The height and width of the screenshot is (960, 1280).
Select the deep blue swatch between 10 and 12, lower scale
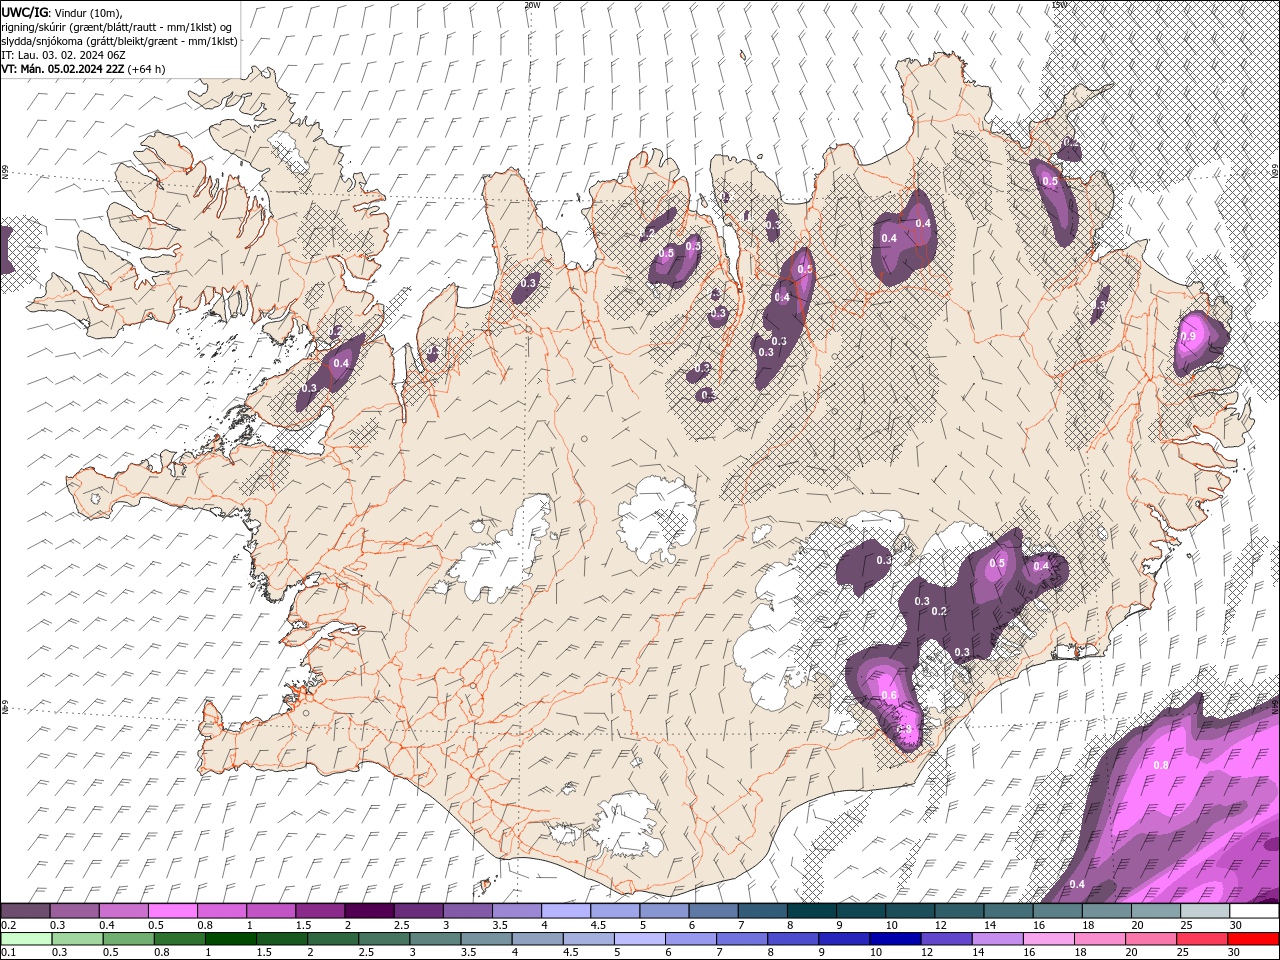pyautogui.click(x=895, y=939)
